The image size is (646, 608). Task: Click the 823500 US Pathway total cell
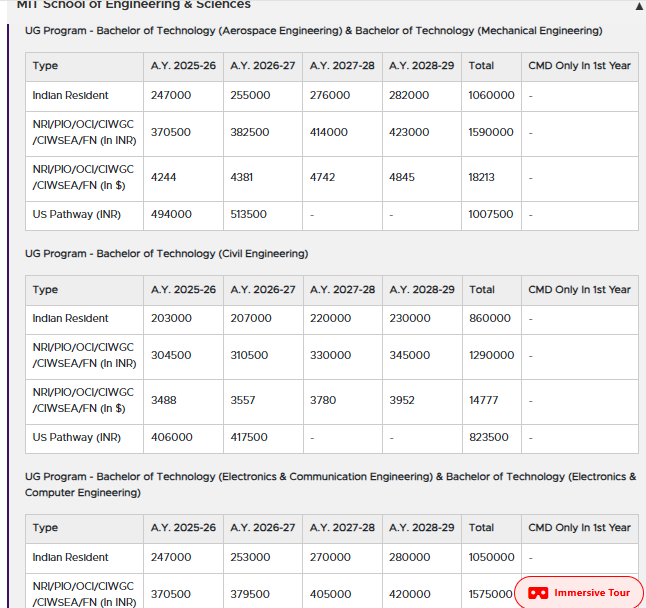pos(488,437)
